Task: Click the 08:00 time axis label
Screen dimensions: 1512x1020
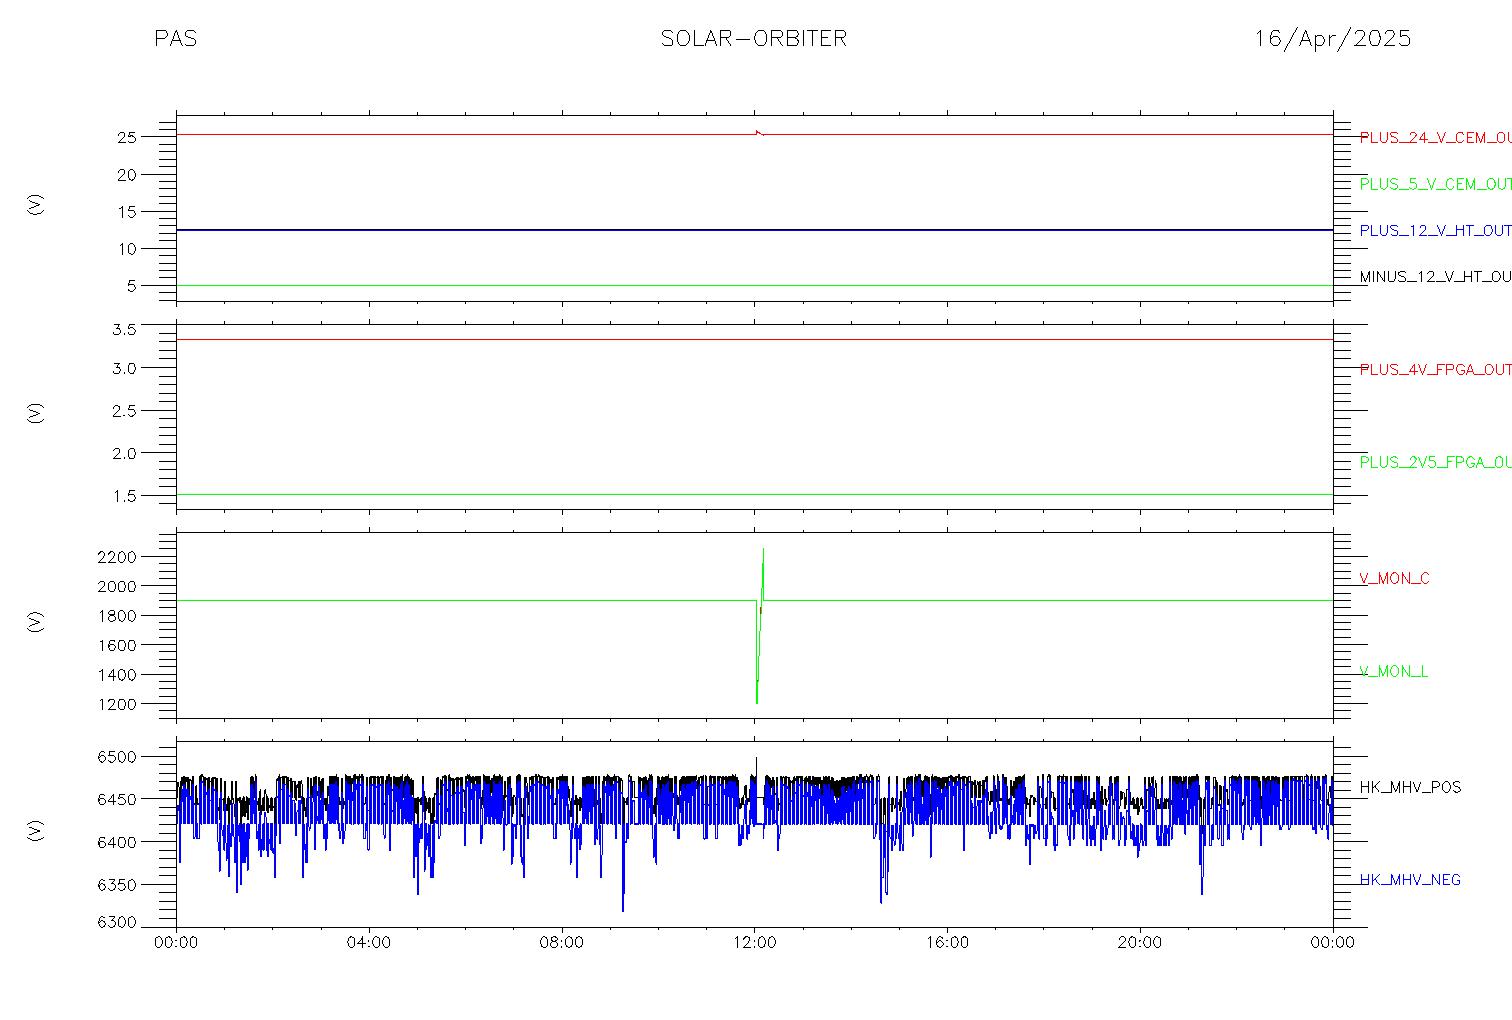Action: [562, 943]
